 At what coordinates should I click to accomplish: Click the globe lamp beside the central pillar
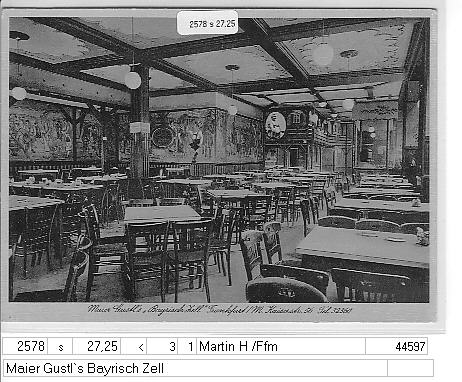point(133,80)
